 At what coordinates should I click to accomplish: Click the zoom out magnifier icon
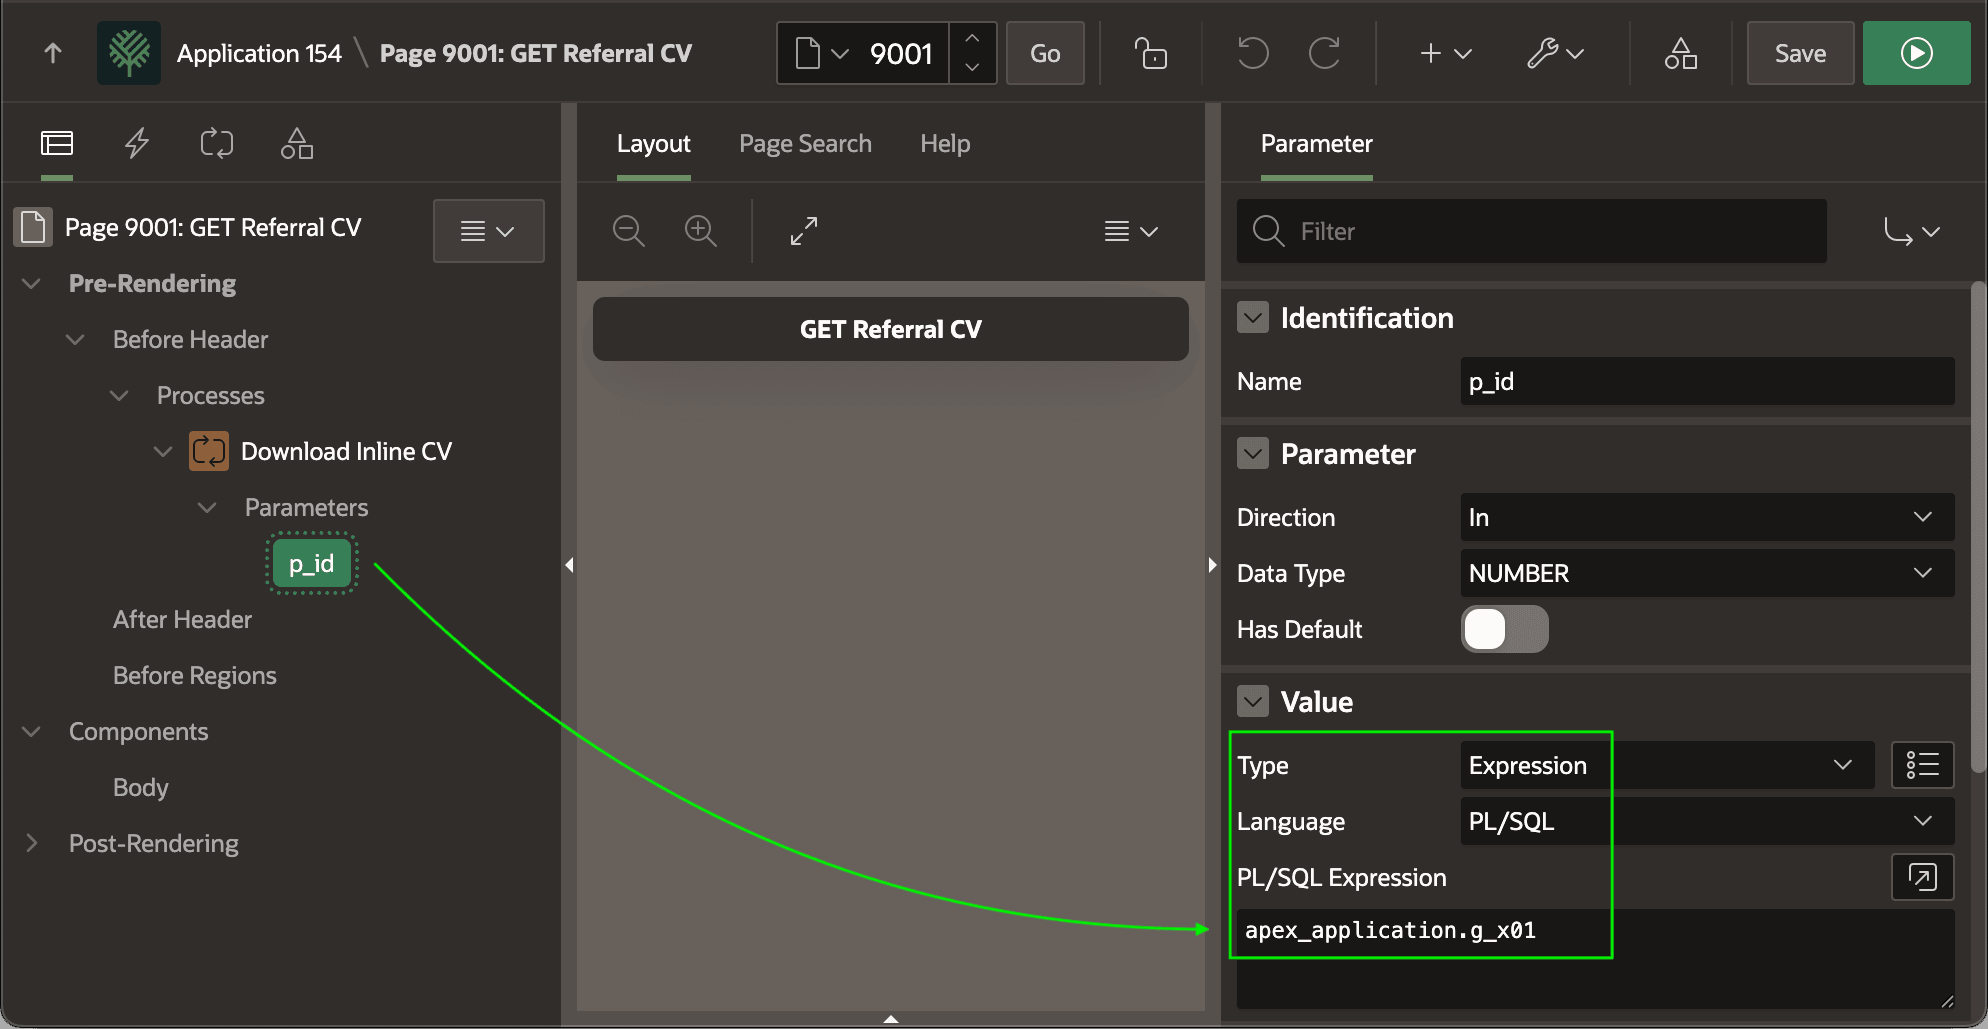(629, 231)
